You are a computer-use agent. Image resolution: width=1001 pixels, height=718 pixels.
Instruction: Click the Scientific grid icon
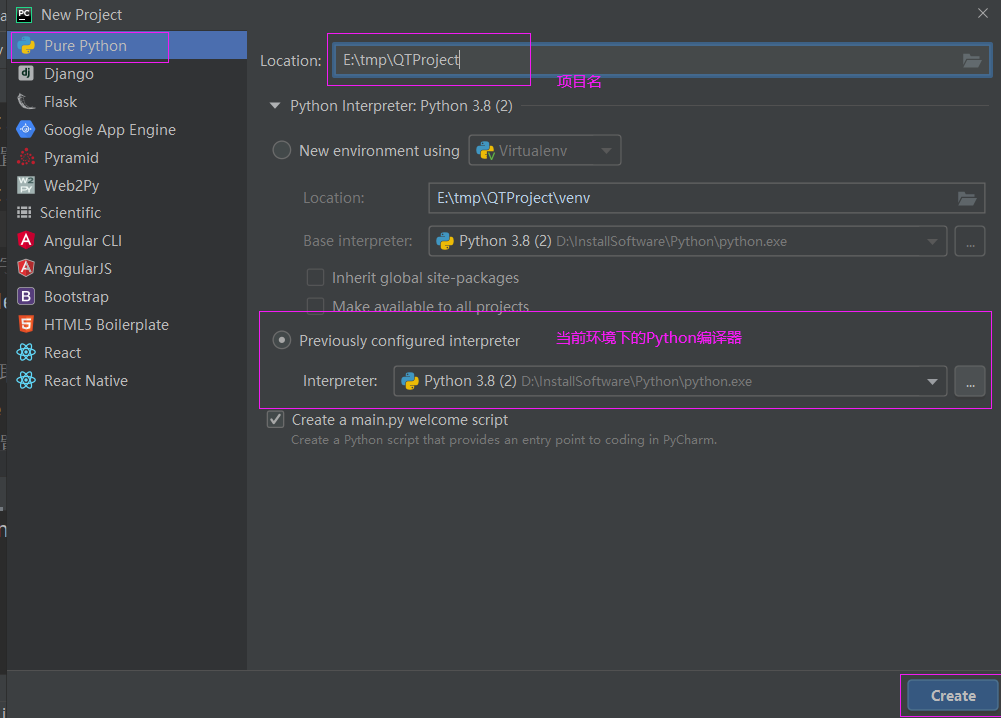pos(24,213)
